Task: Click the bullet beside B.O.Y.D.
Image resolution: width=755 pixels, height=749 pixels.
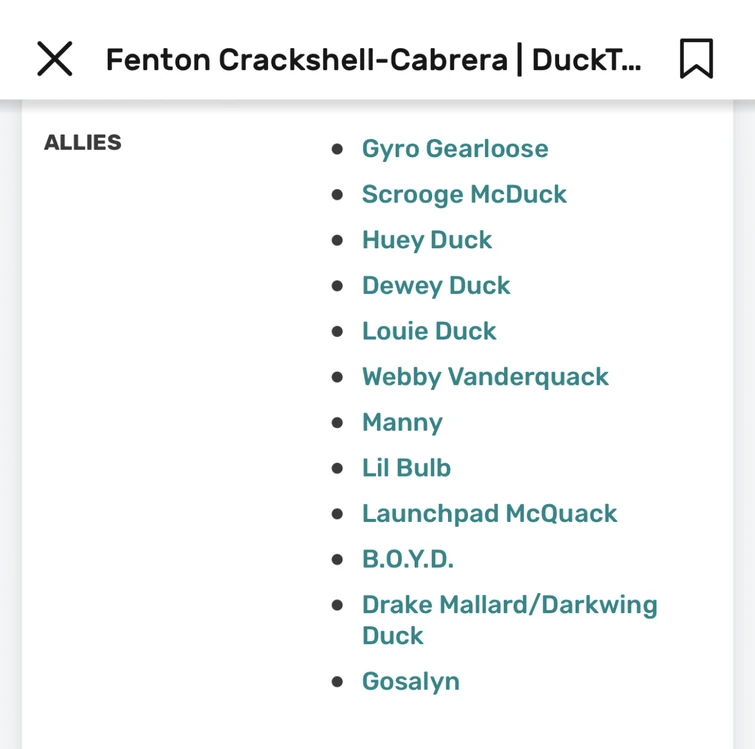Action: tap(338, 559)
